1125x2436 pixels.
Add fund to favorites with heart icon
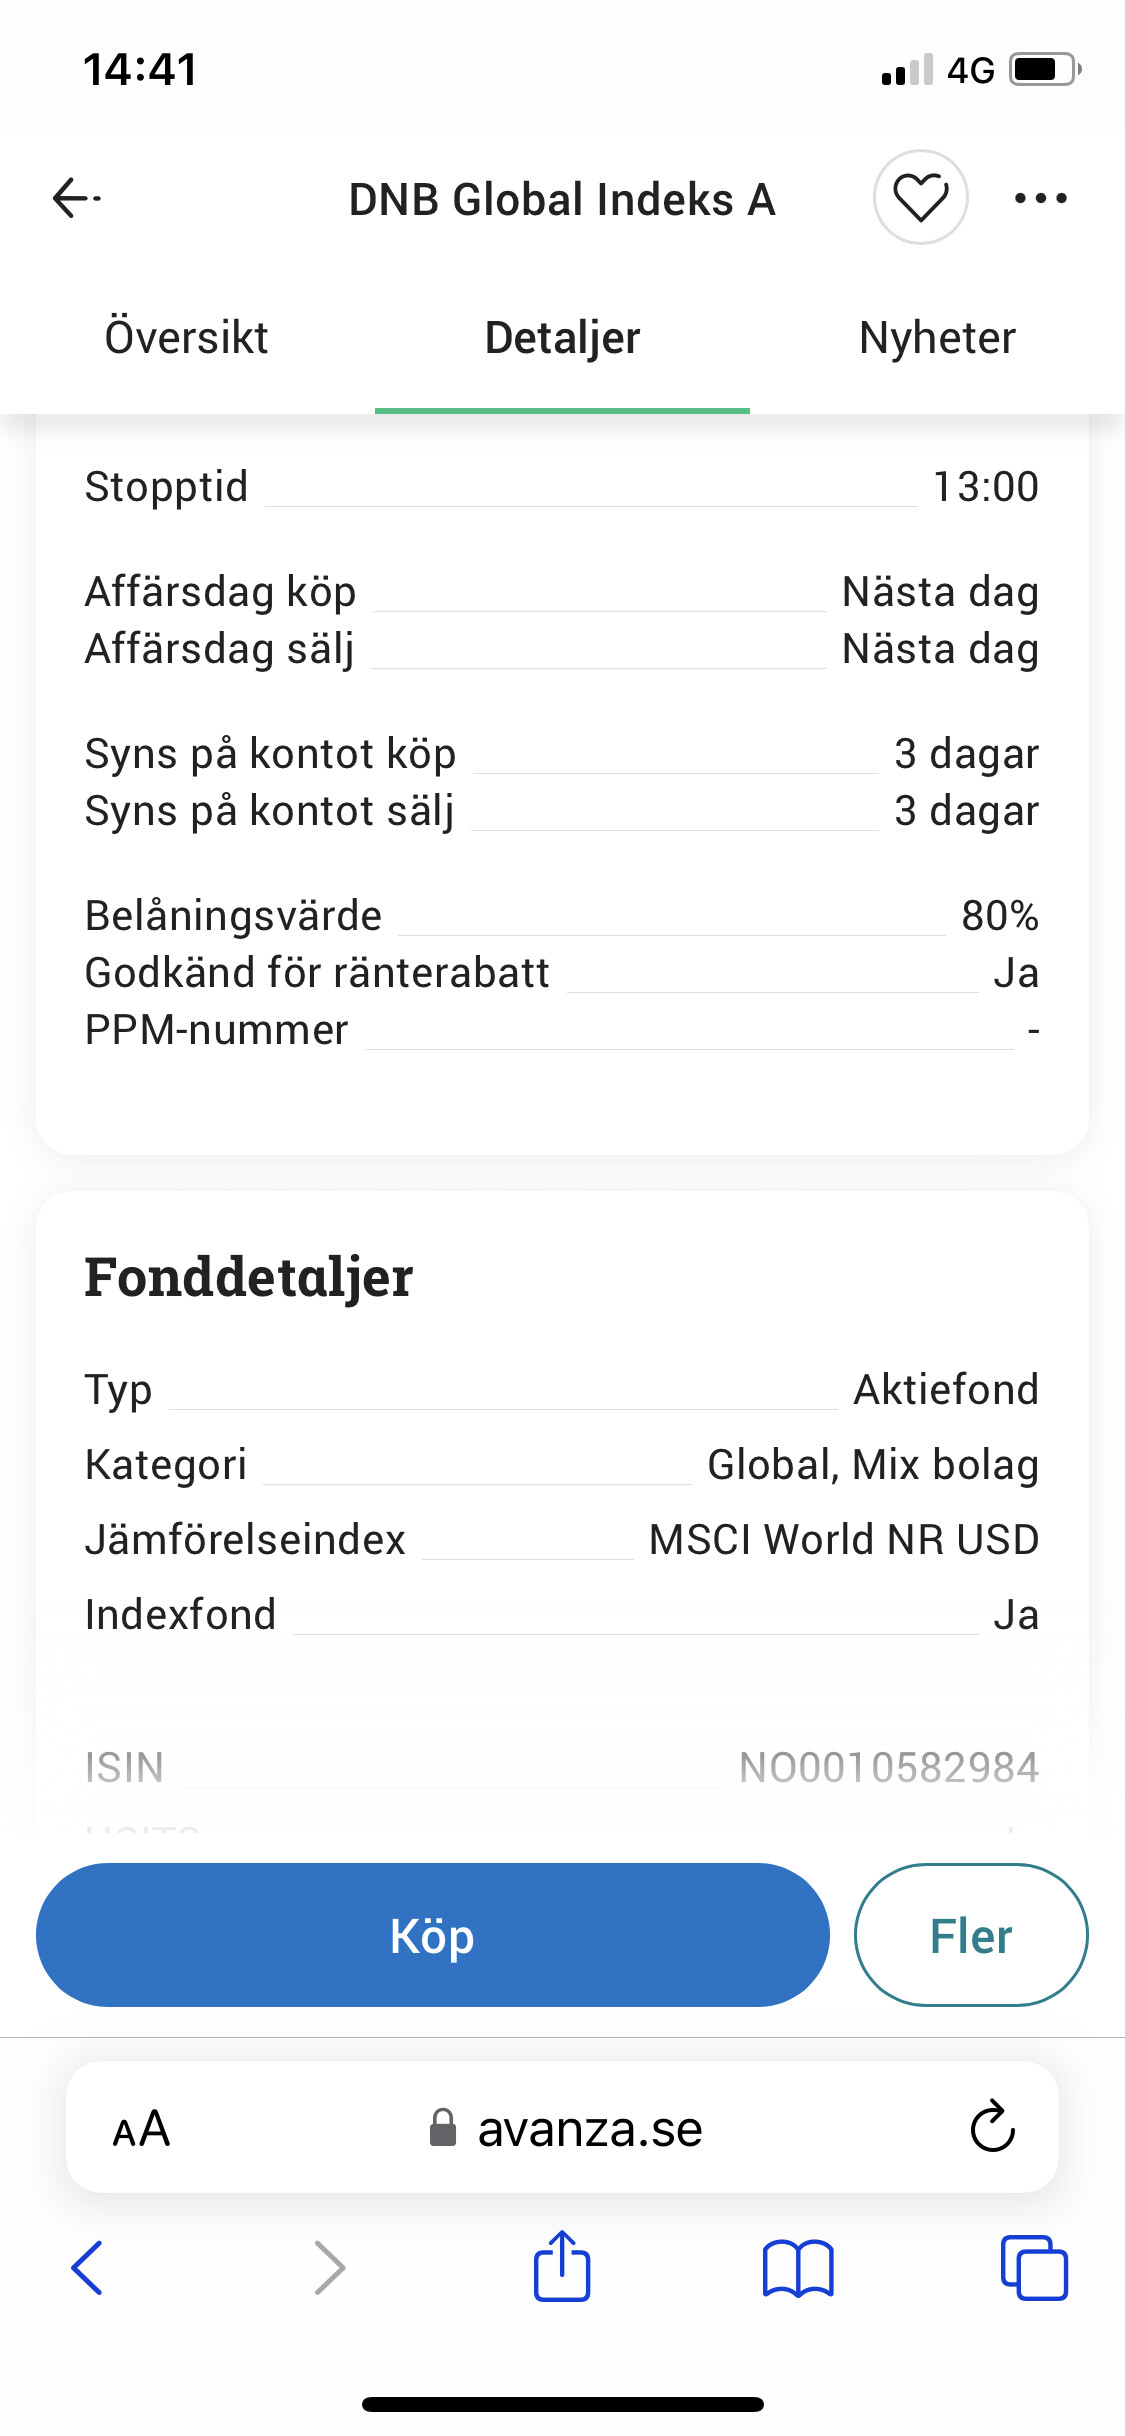pyautogui.click(x=920, y=198)
